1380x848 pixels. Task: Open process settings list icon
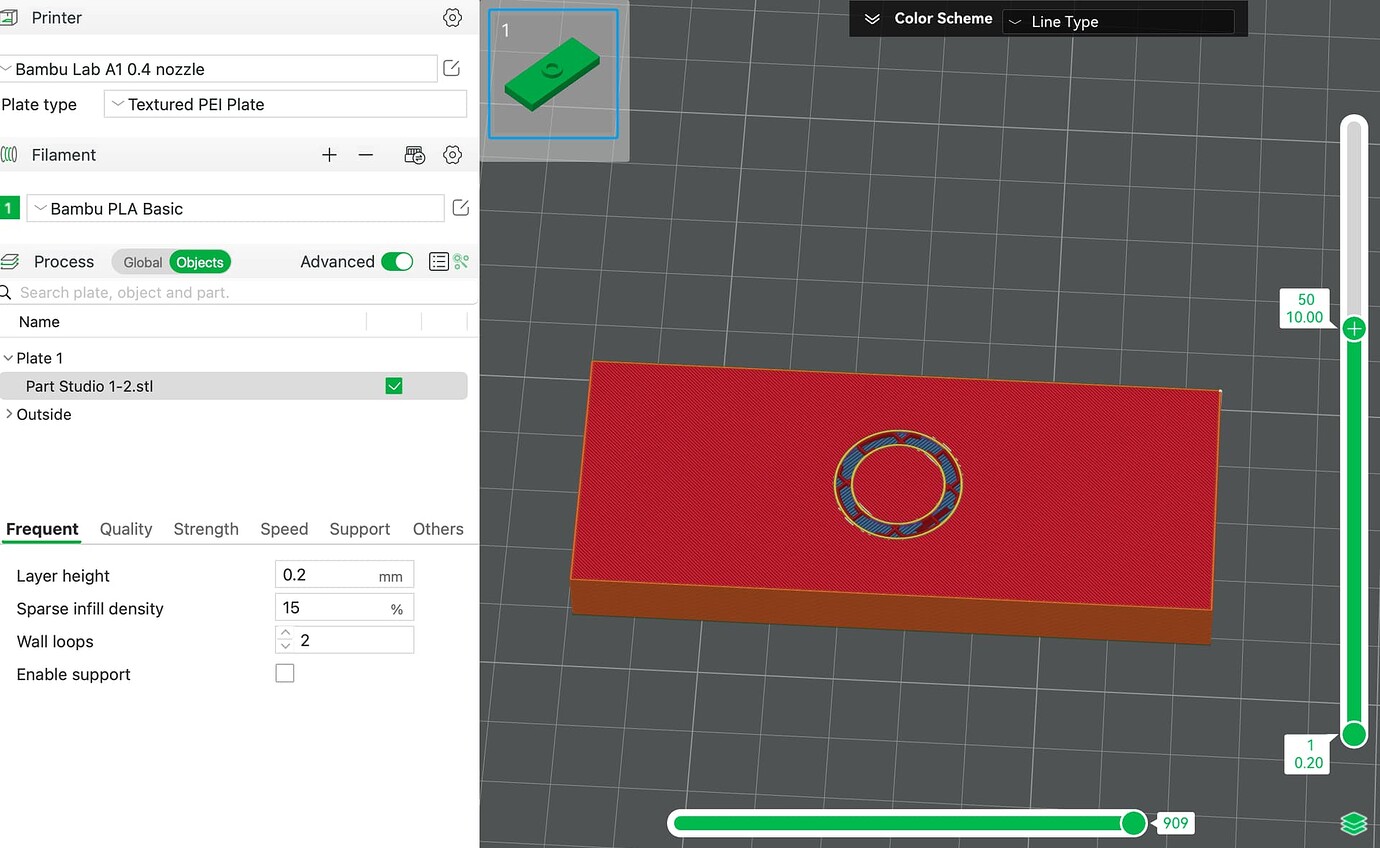click(x=438, y=262)
